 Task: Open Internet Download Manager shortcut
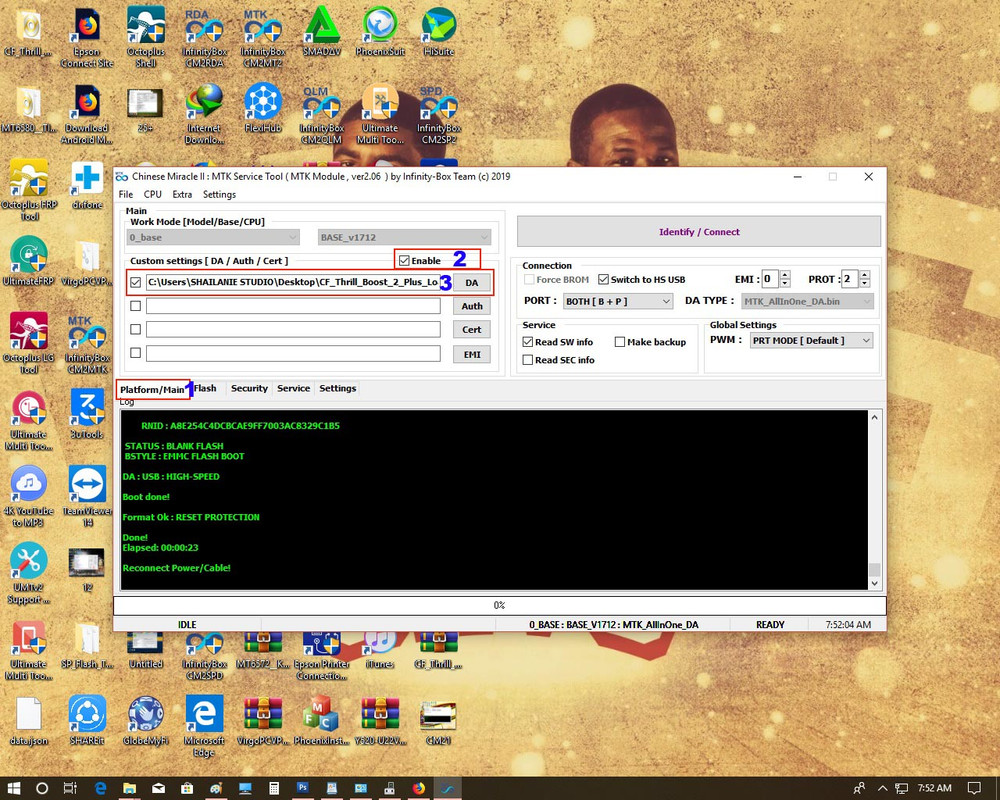coord(204,114)
